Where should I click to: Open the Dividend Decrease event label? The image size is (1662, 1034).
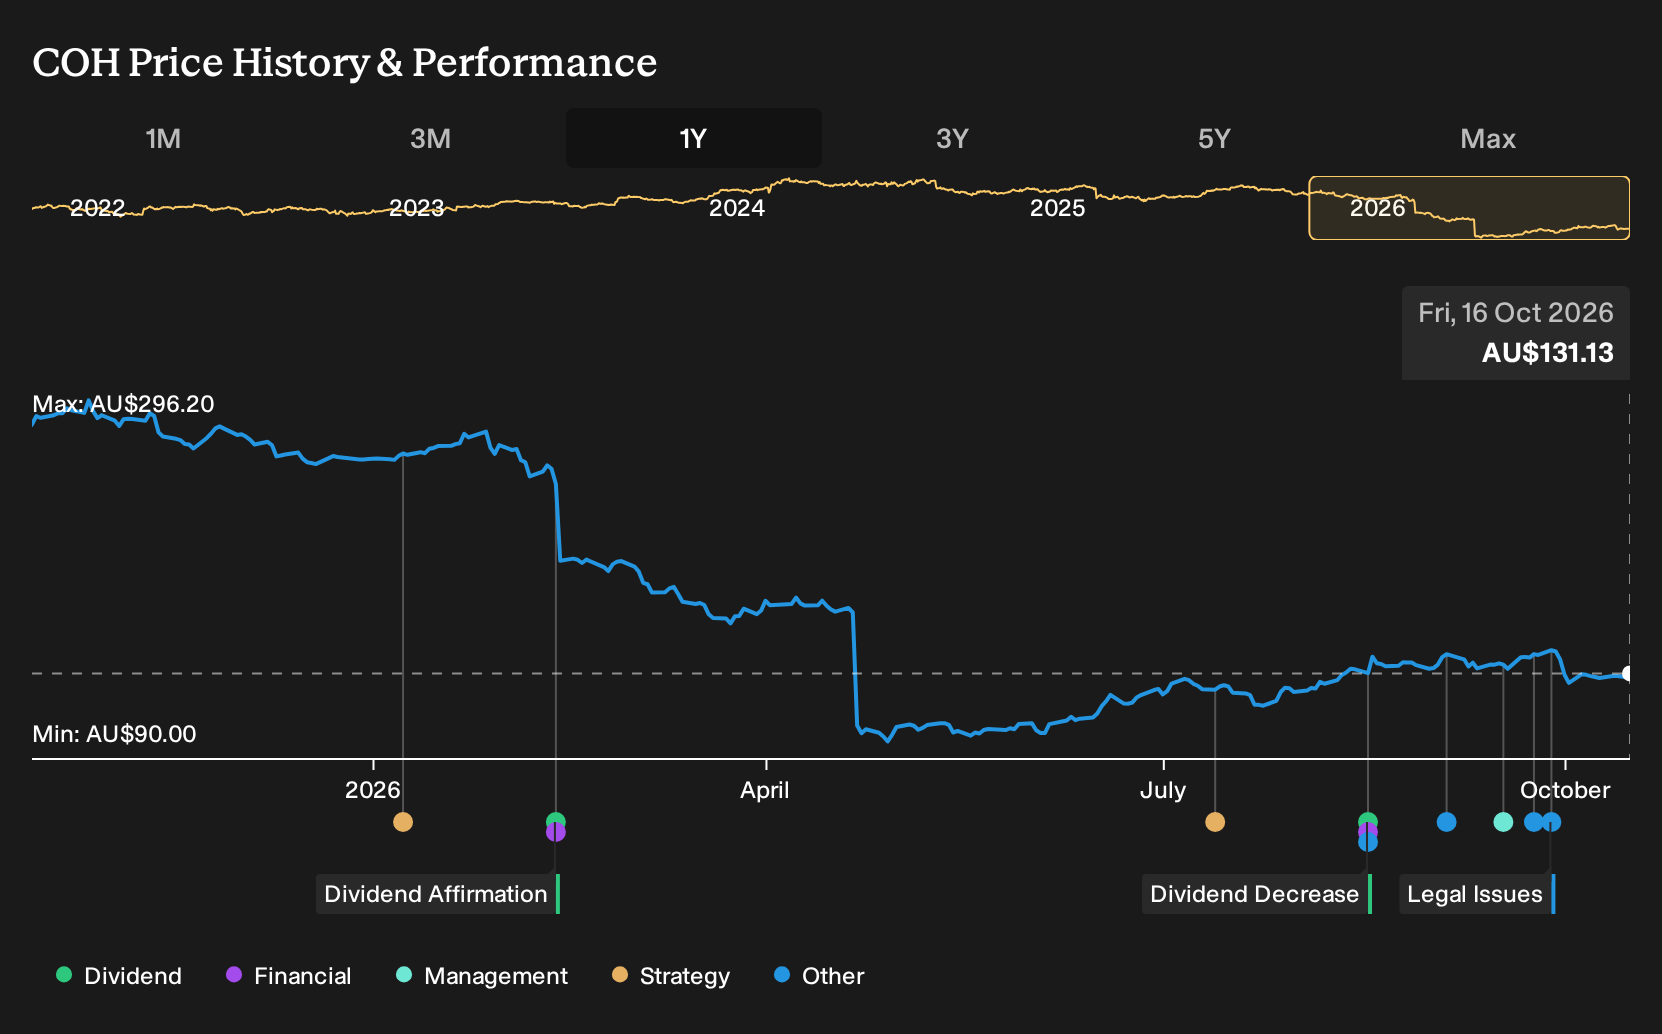(x=1256, y=894)
